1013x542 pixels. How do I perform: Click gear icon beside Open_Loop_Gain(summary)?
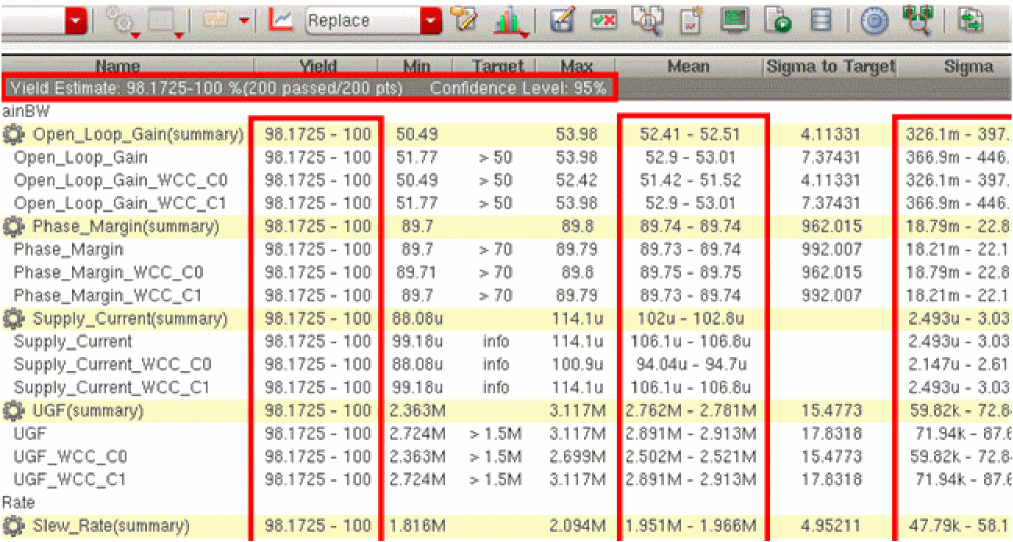(14, 134)
